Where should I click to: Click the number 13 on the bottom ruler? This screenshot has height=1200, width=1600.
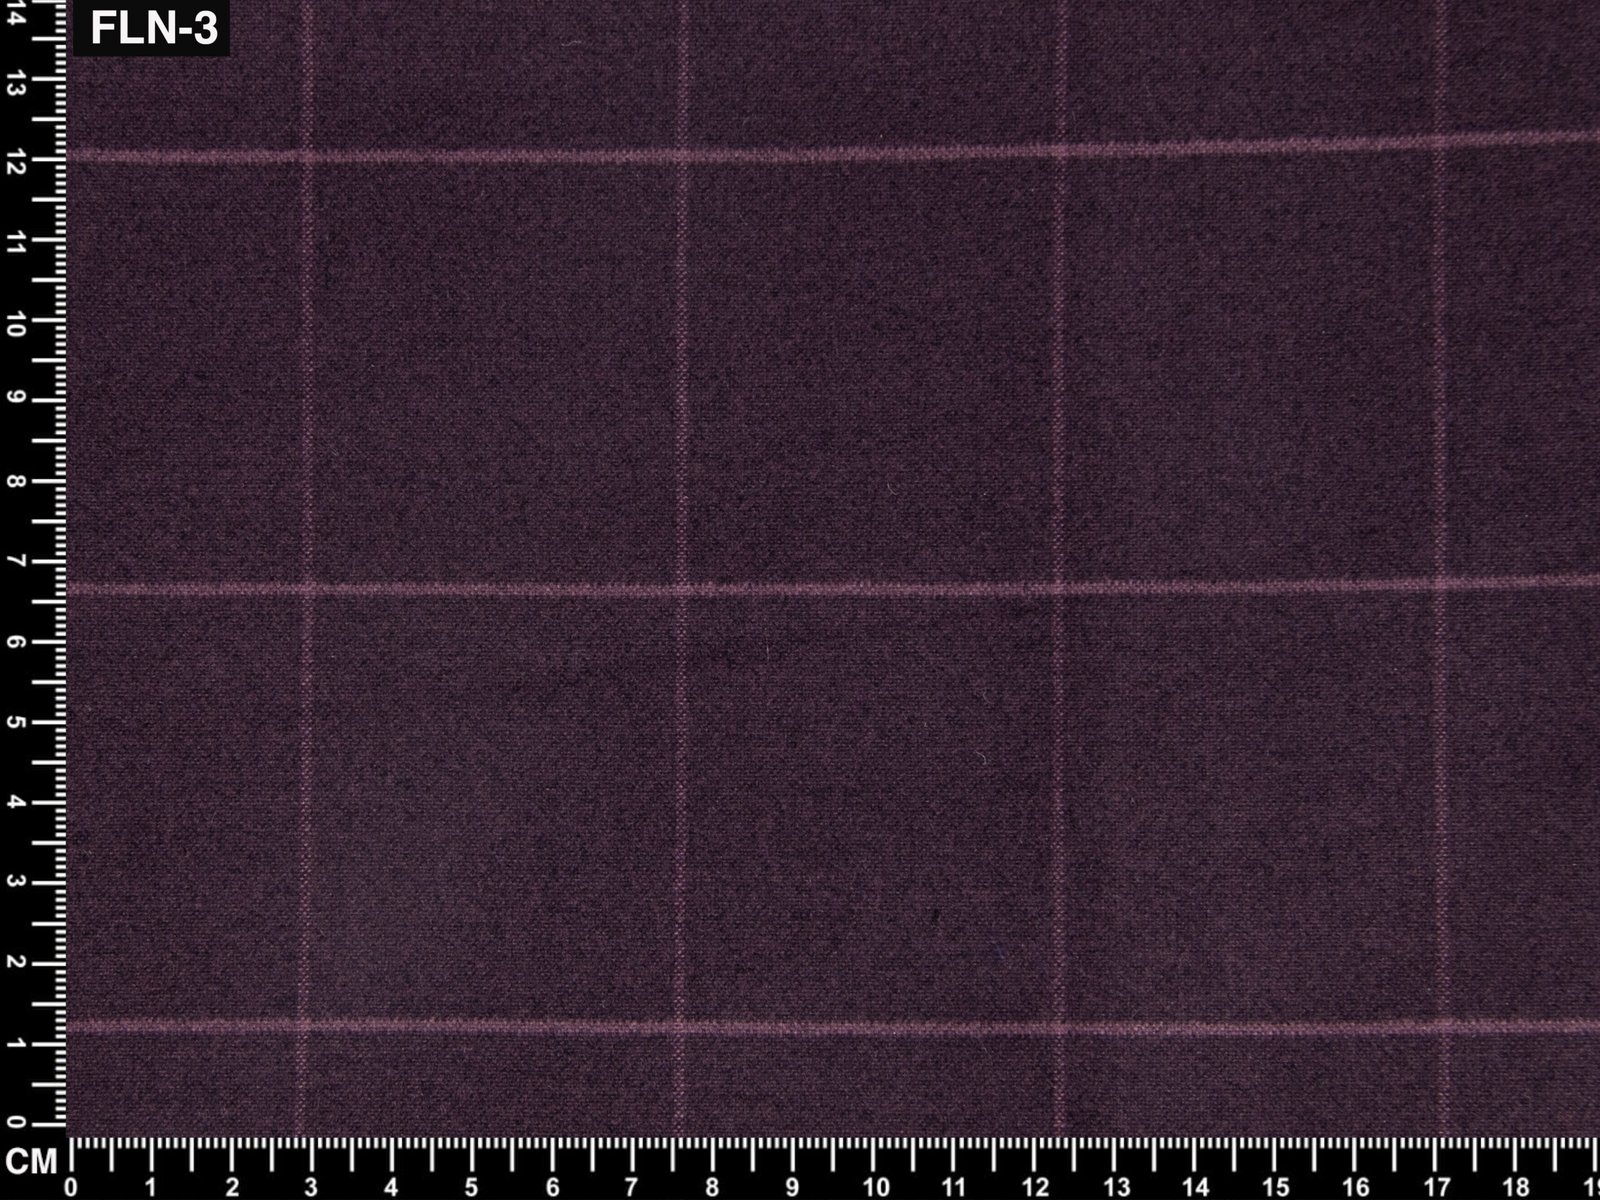pyautogui.click(x=1117, y=1186)
